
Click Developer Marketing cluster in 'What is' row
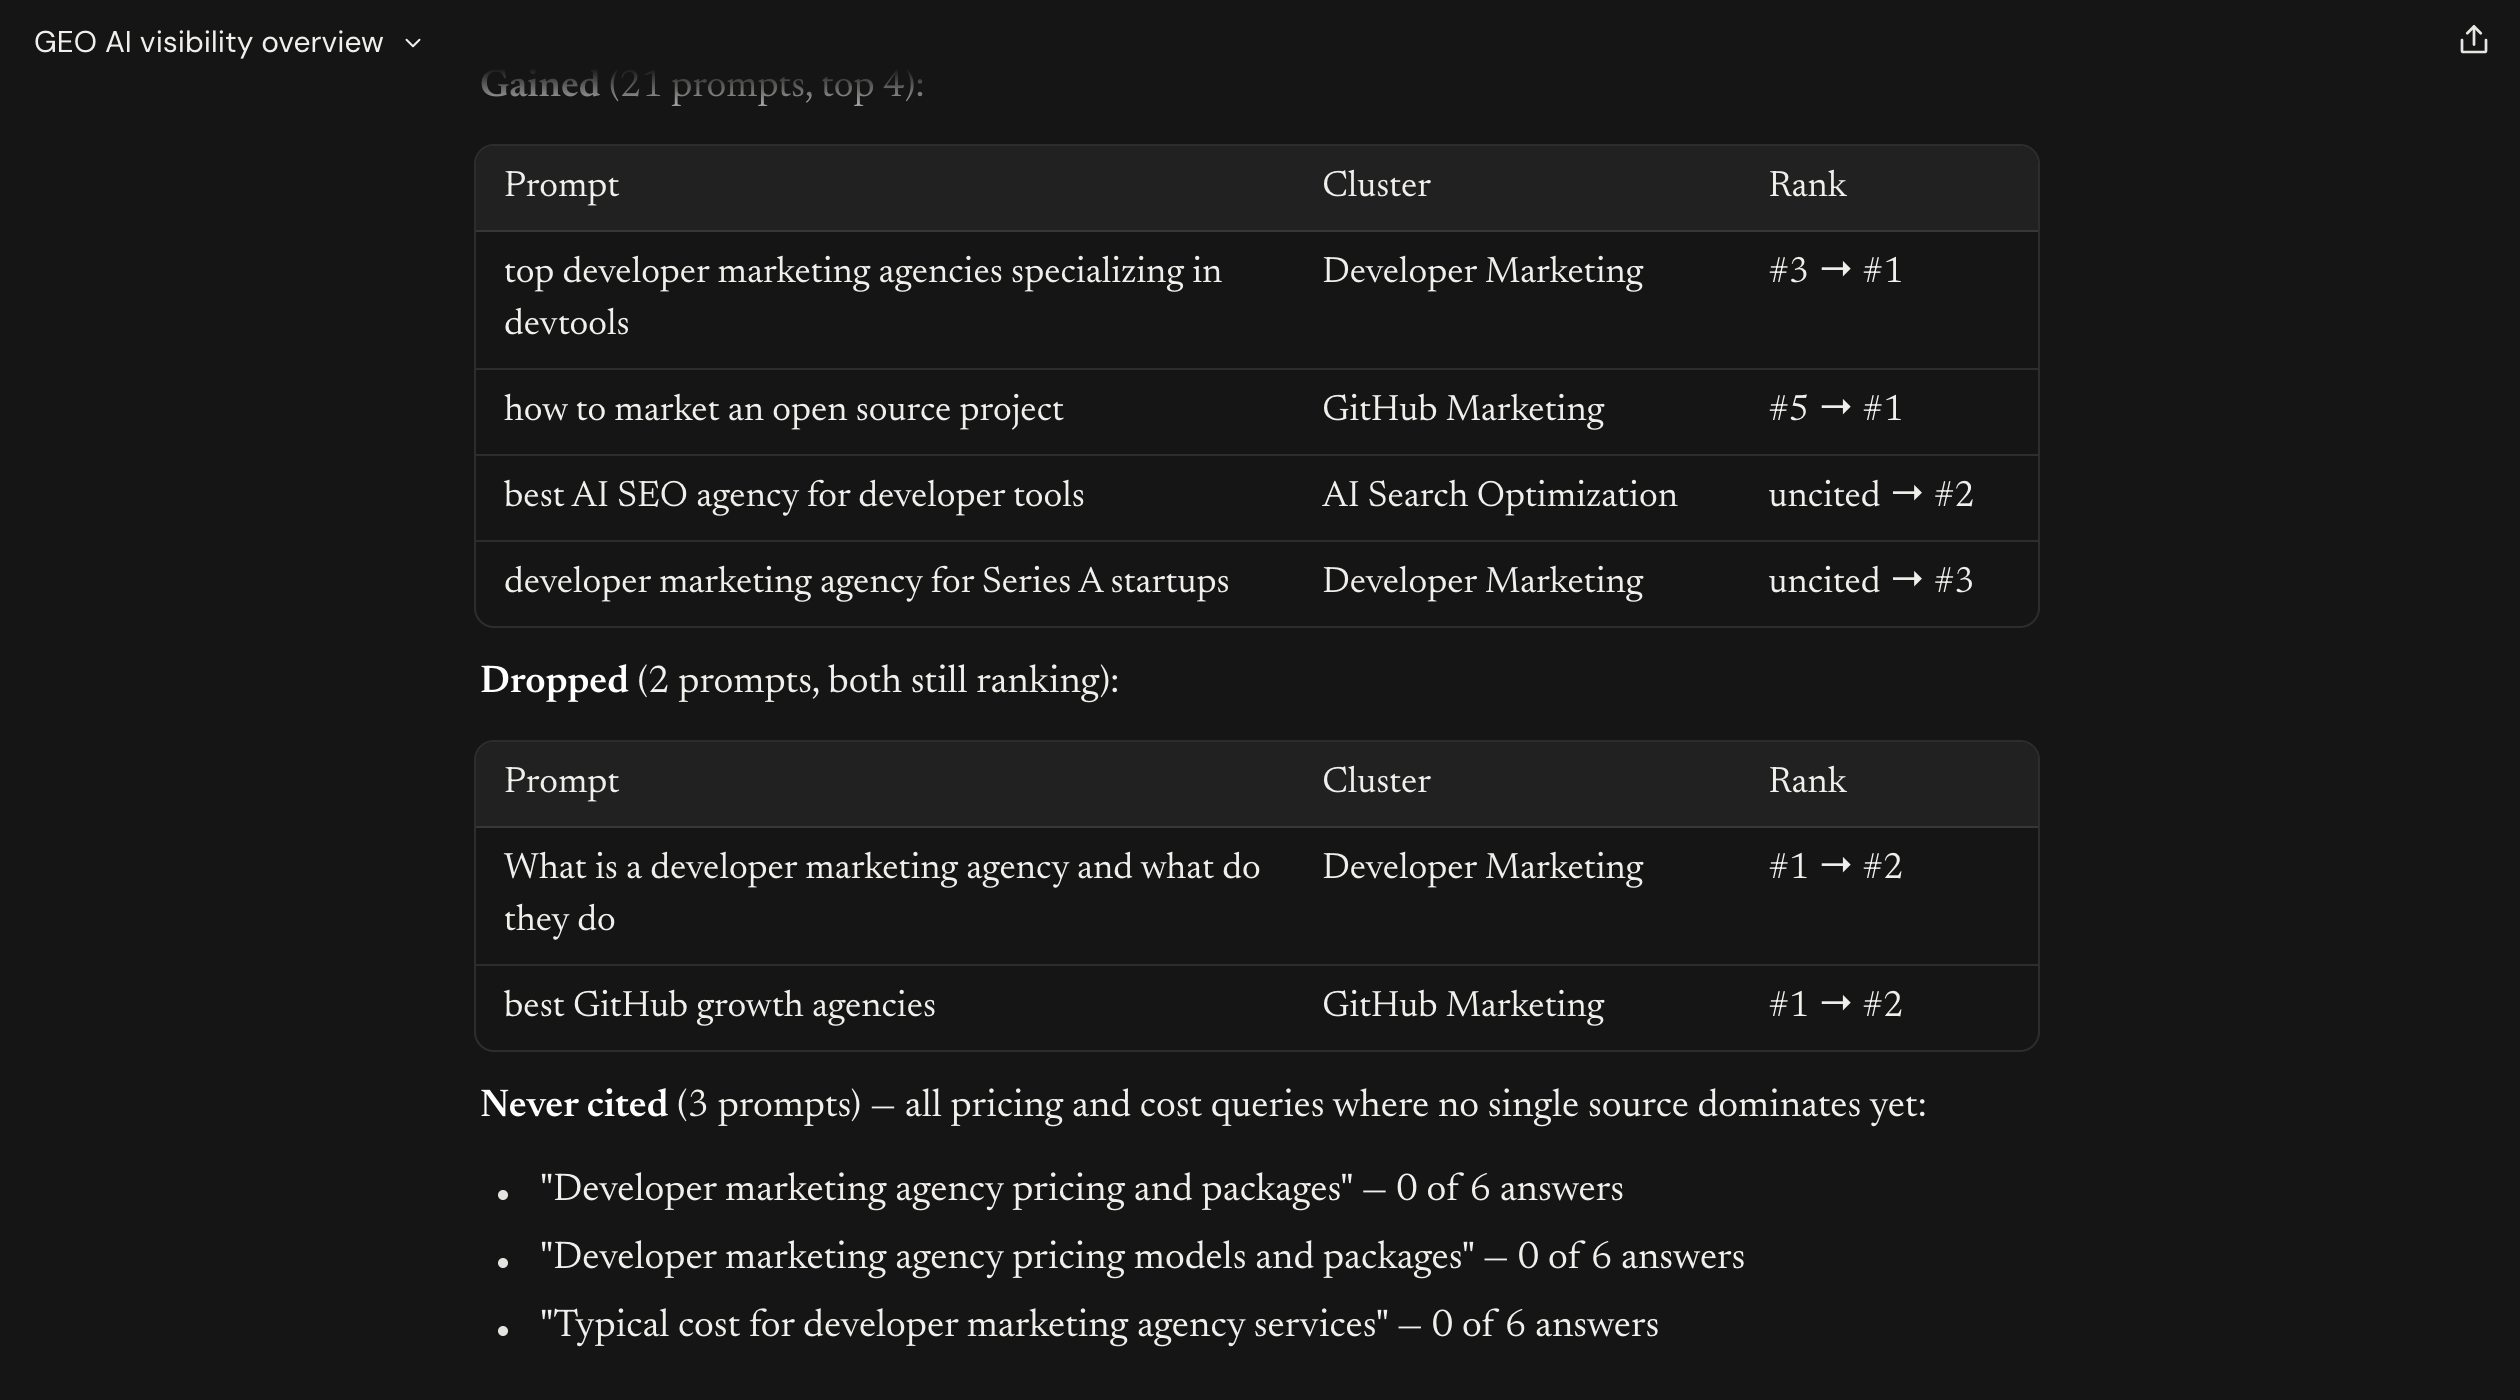coord(1482,866)
